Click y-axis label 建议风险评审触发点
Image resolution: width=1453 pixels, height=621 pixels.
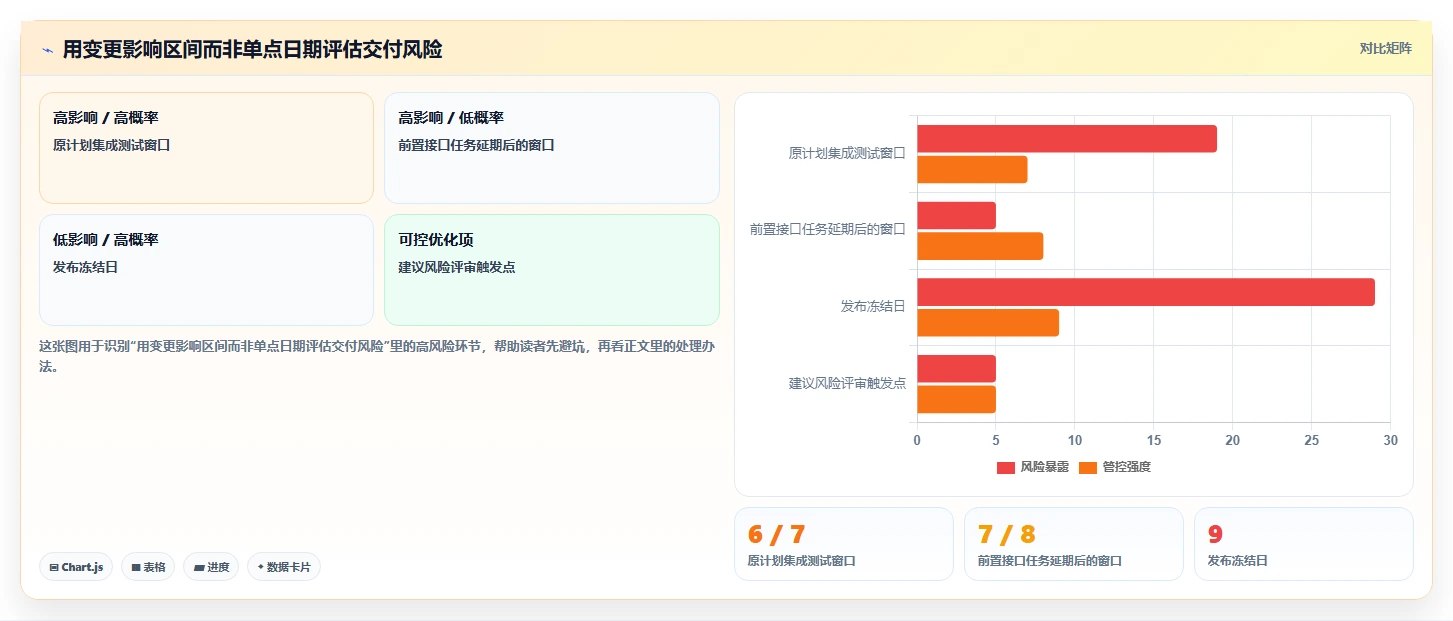pyautogui.click(x=847, y=383)
